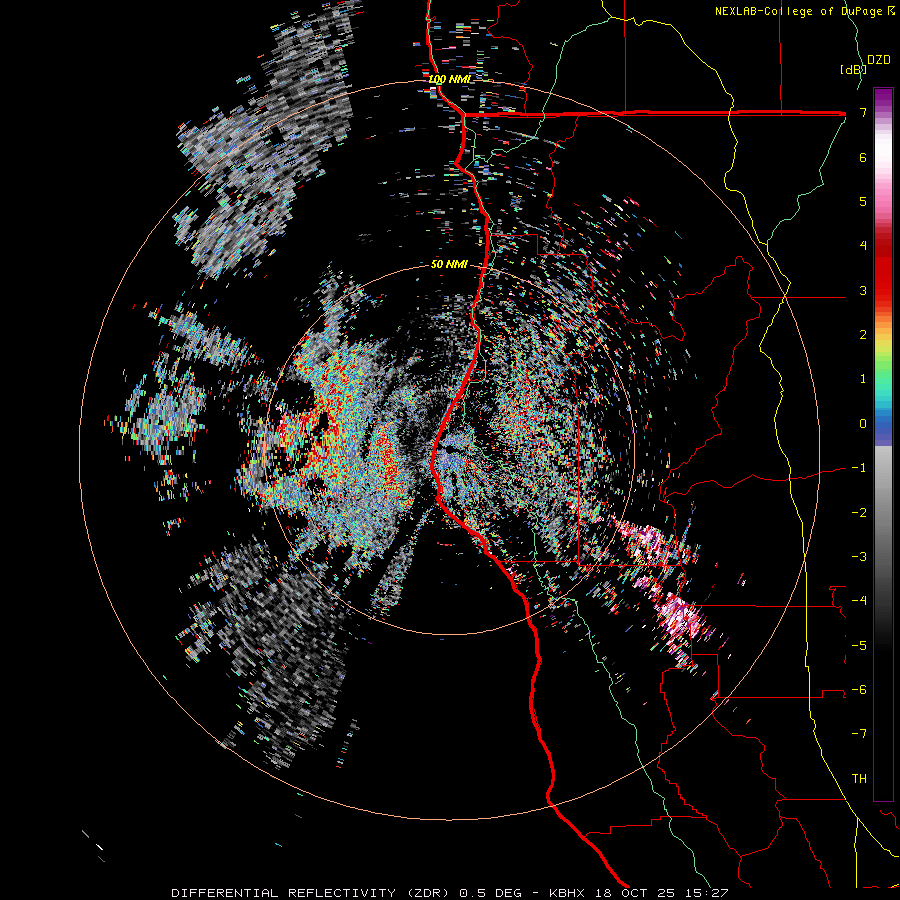Click the DZD product label above the scale

878,60
